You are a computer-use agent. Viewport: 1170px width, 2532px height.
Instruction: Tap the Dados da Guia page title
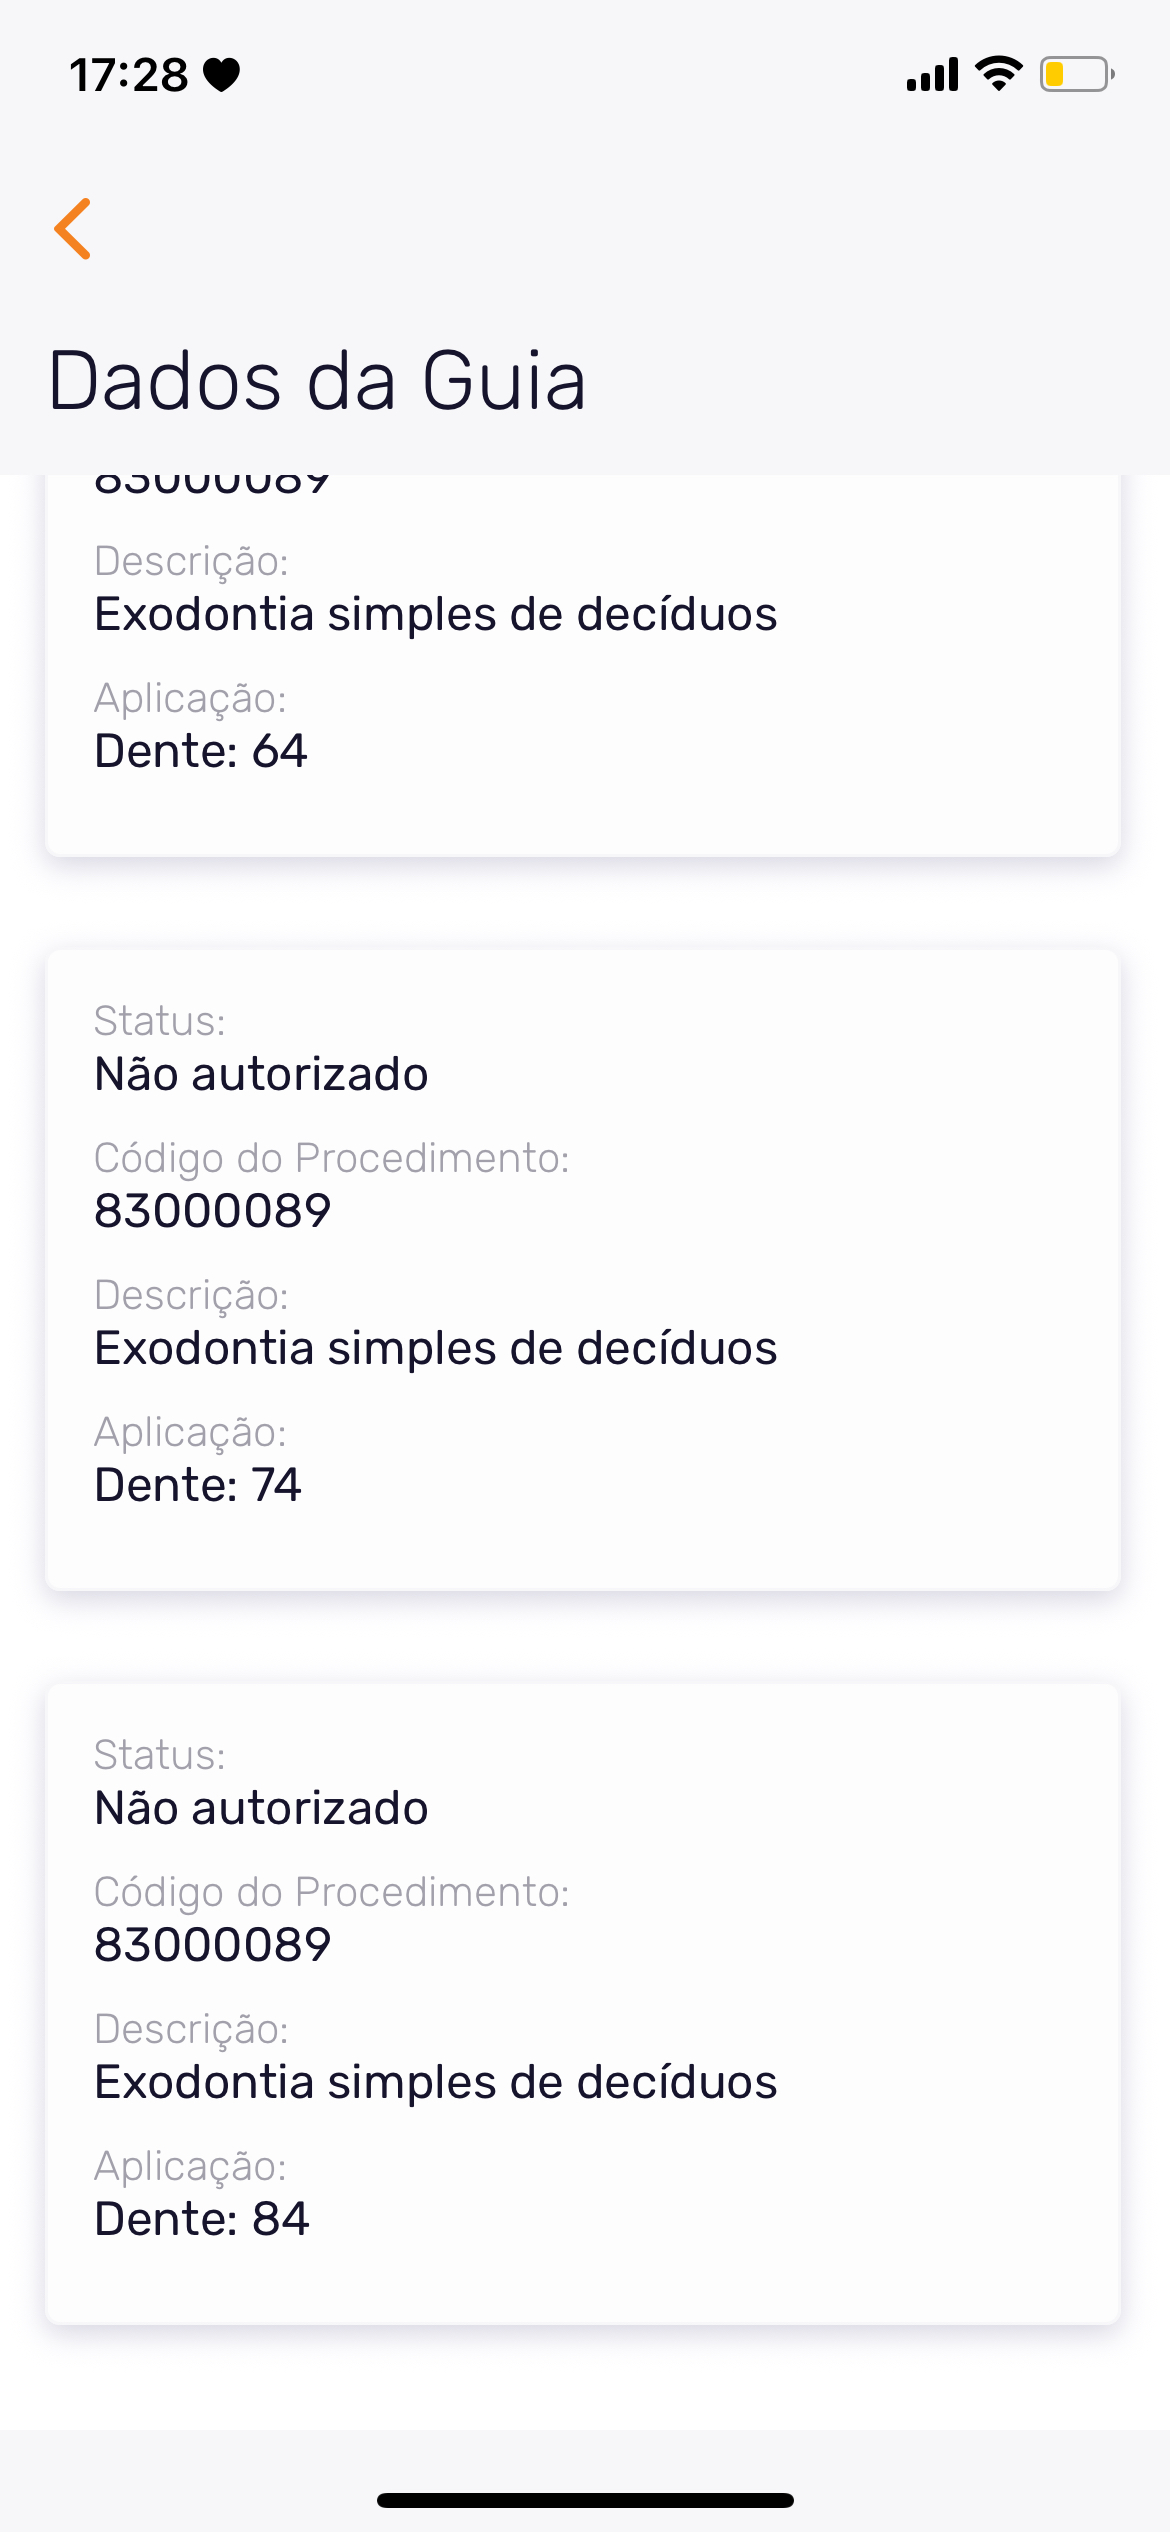click(317, 381)
